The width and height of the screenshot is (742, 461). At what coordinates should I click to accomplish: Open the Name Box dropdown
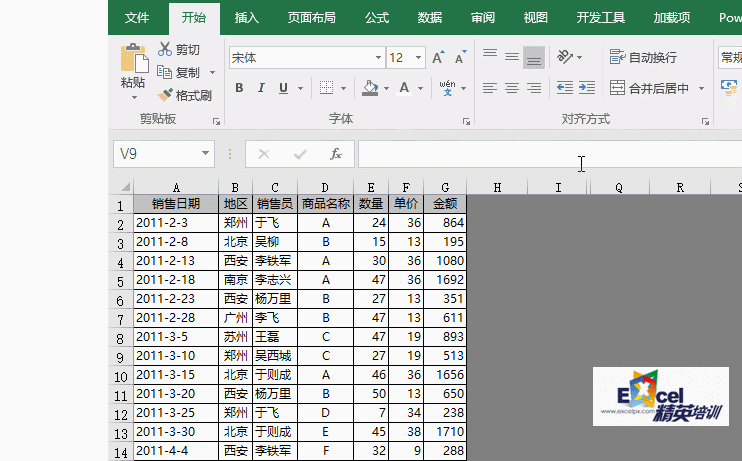205,153
